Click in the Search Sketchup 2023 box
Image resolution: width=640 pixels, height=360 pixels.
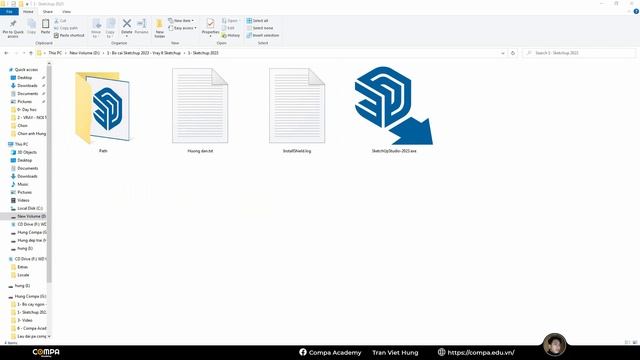pyautogui.click(x=580, y=53)
